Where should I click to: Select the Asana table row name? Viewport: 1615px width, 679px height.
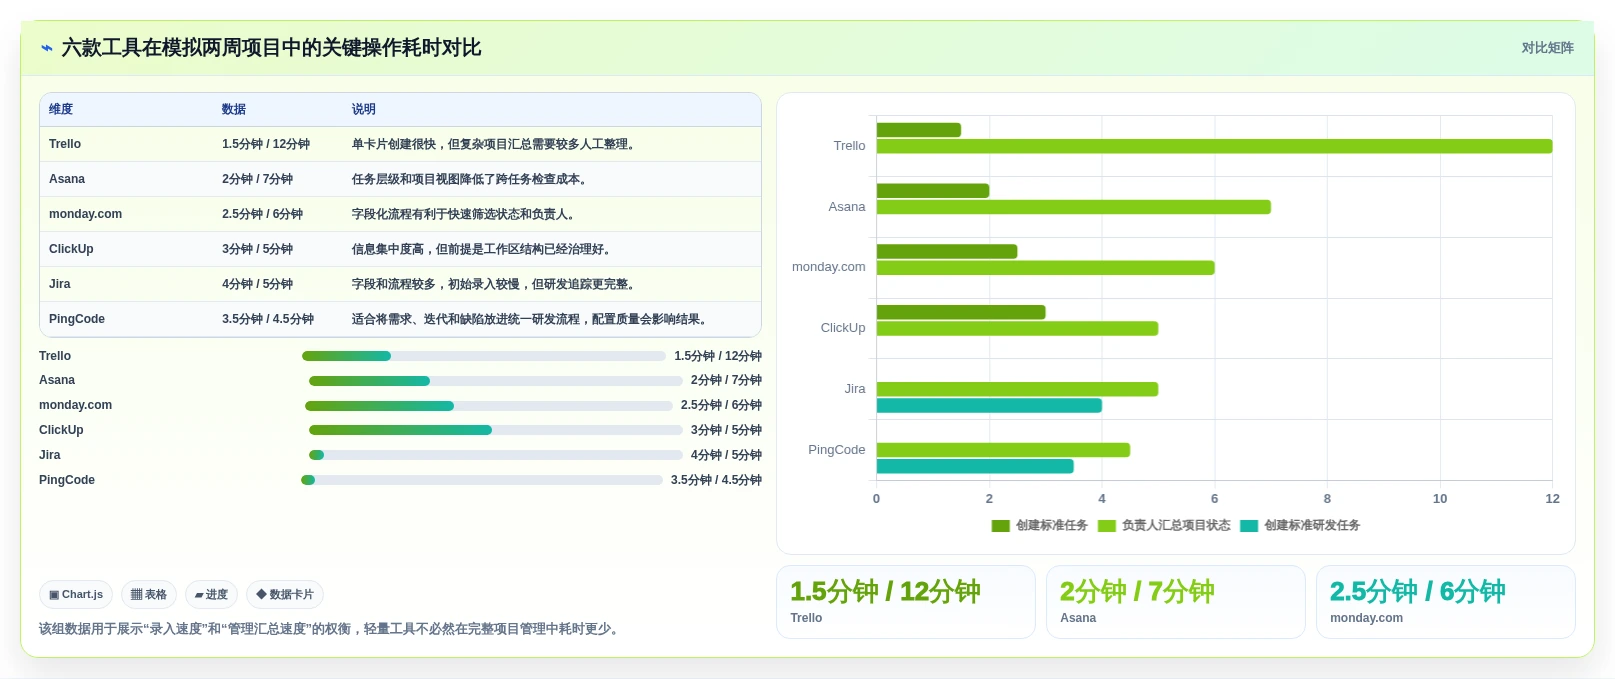[x=67, y=179]
